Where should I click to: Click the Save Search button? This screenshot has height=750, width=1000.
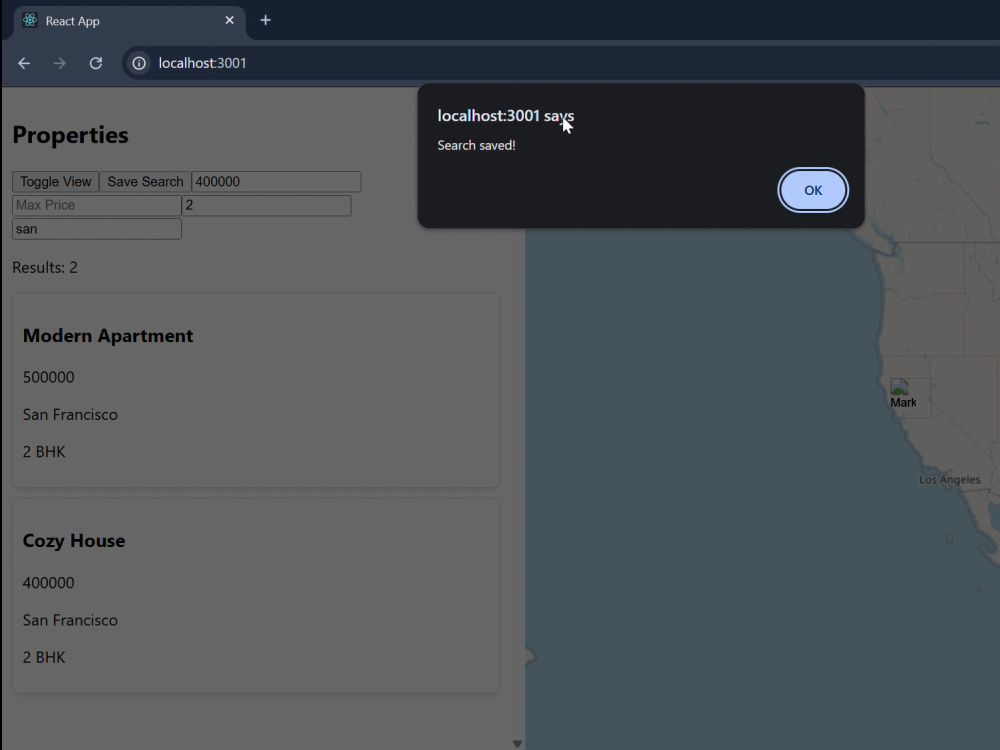[145, 182]
